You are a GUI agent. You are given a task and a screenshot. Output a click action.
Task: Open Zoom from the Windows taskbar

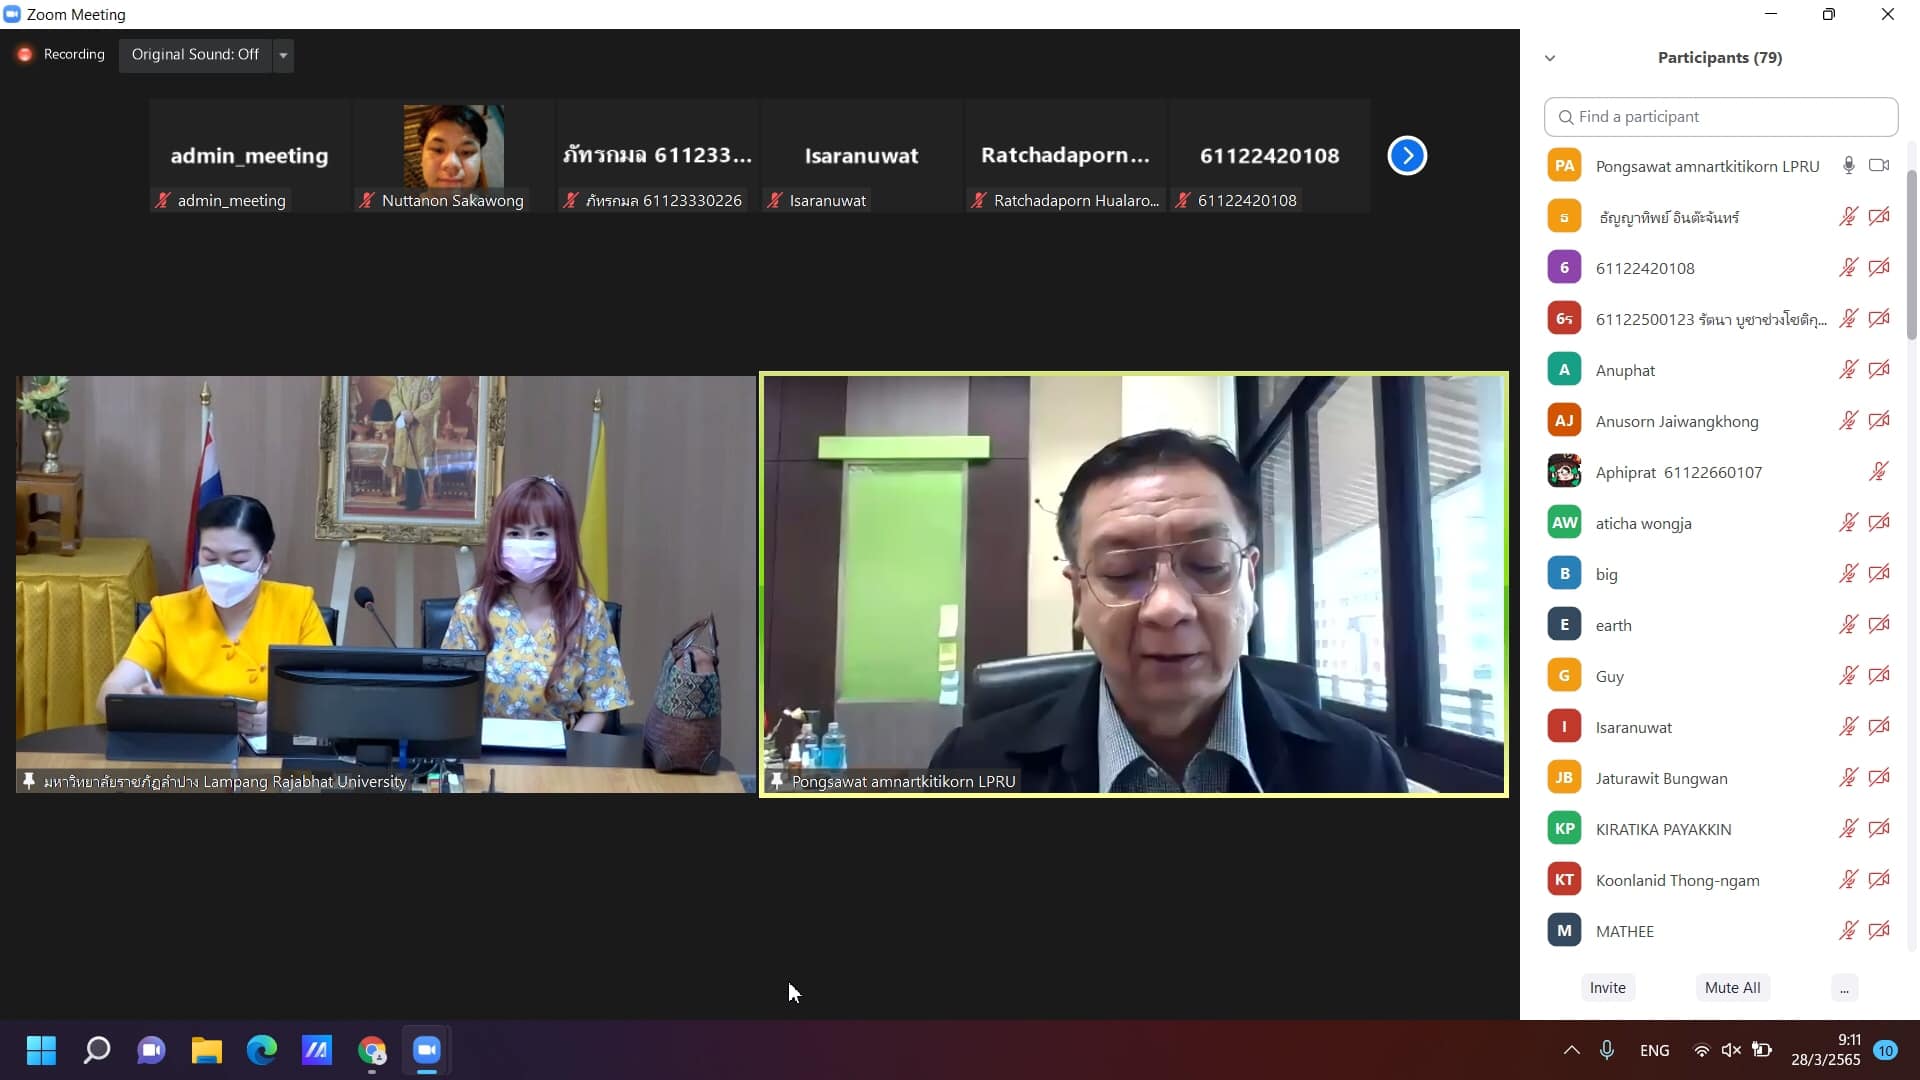click(x=427, y=1050)
